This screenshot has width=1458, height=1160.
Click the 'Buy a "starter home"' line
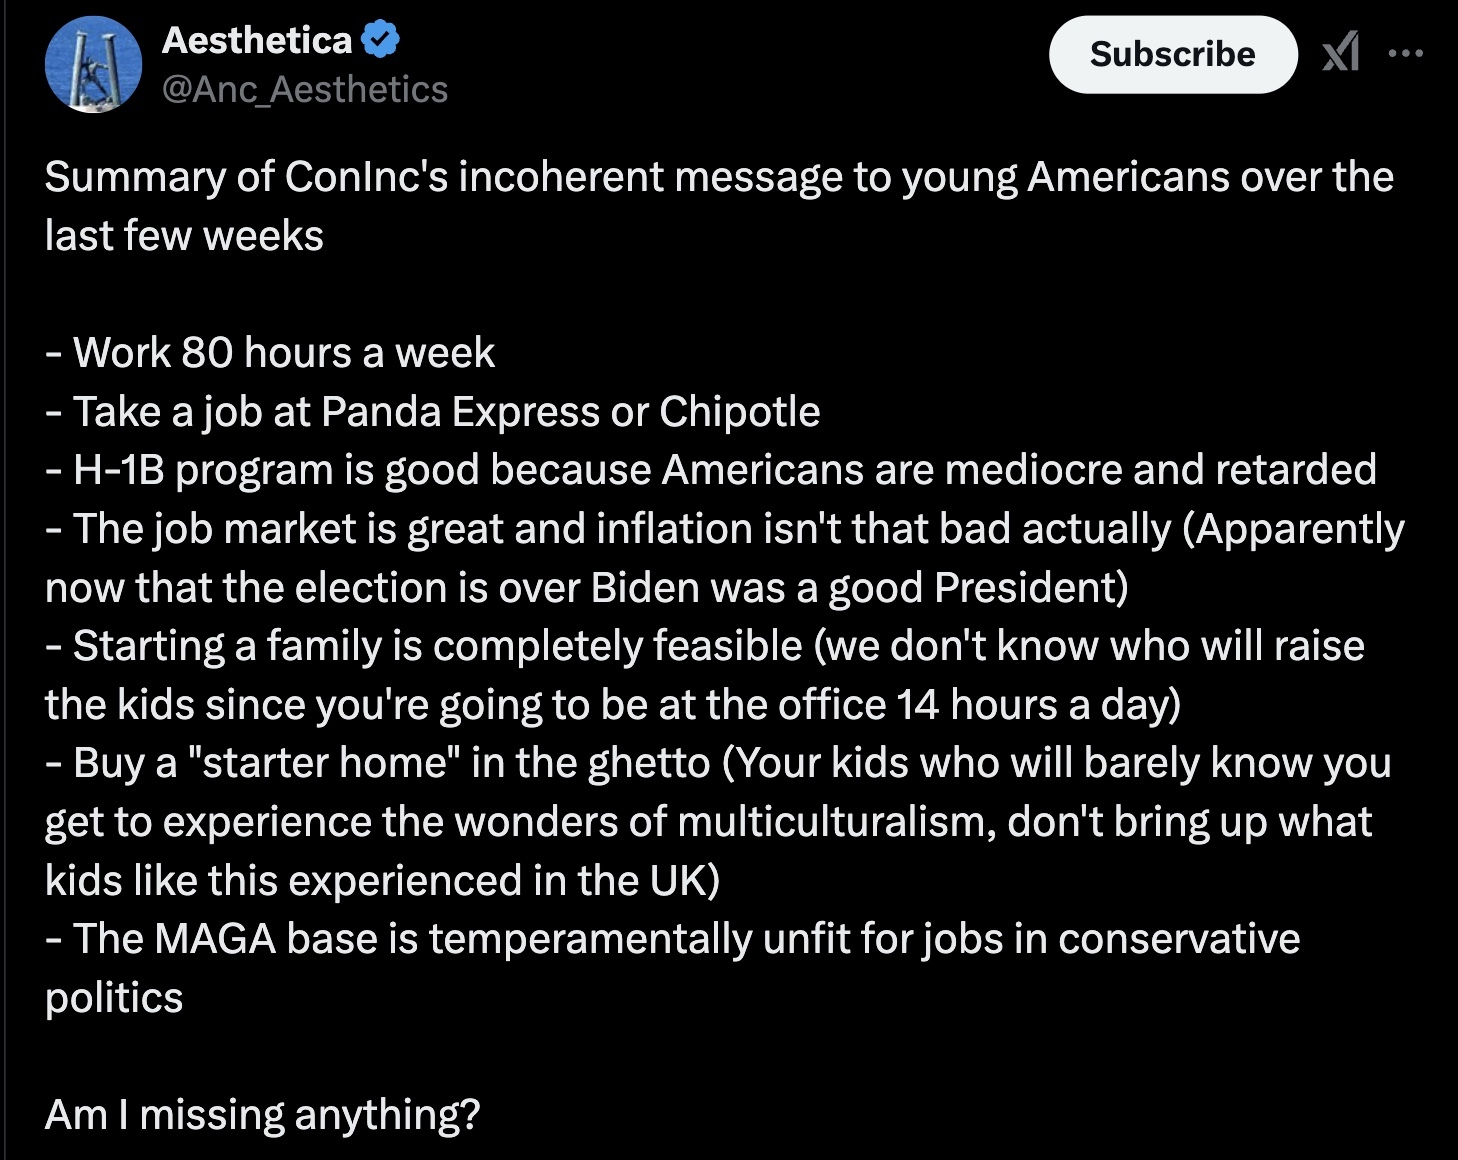pos(718,763)
